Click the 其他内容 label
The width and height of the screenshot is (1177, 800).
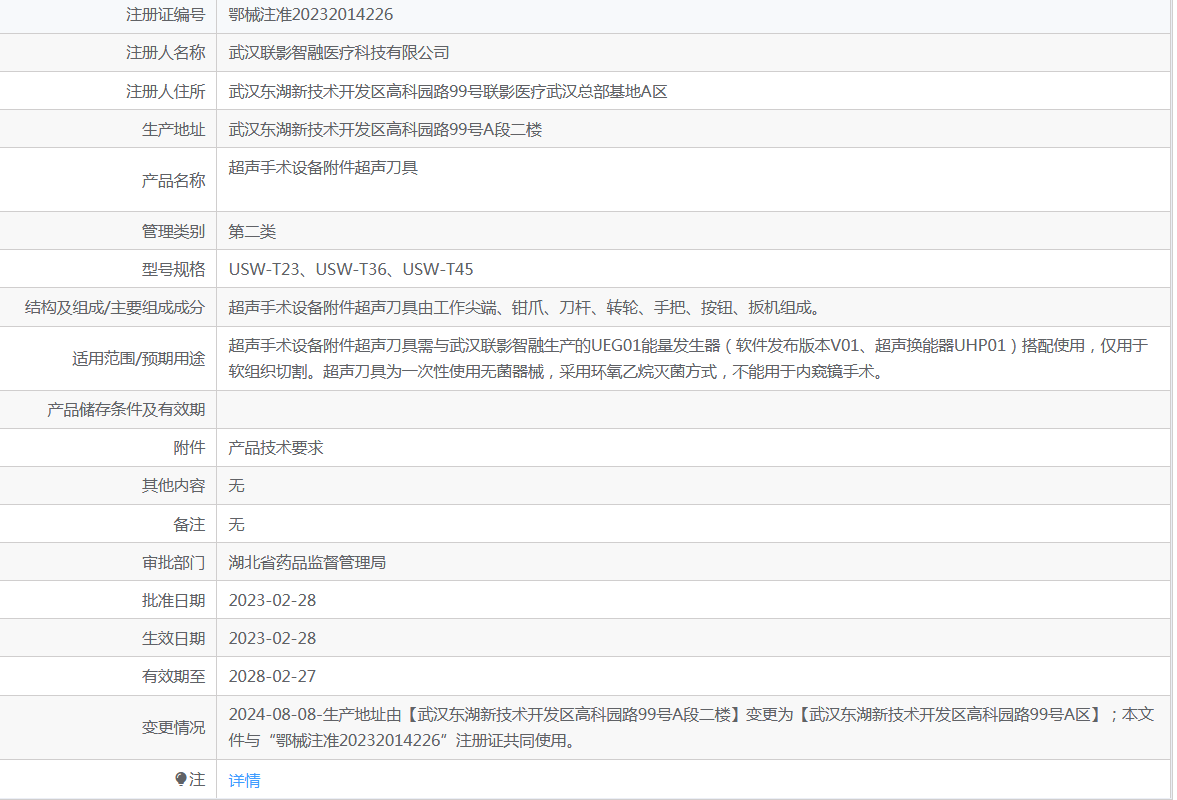coord(173,486)
